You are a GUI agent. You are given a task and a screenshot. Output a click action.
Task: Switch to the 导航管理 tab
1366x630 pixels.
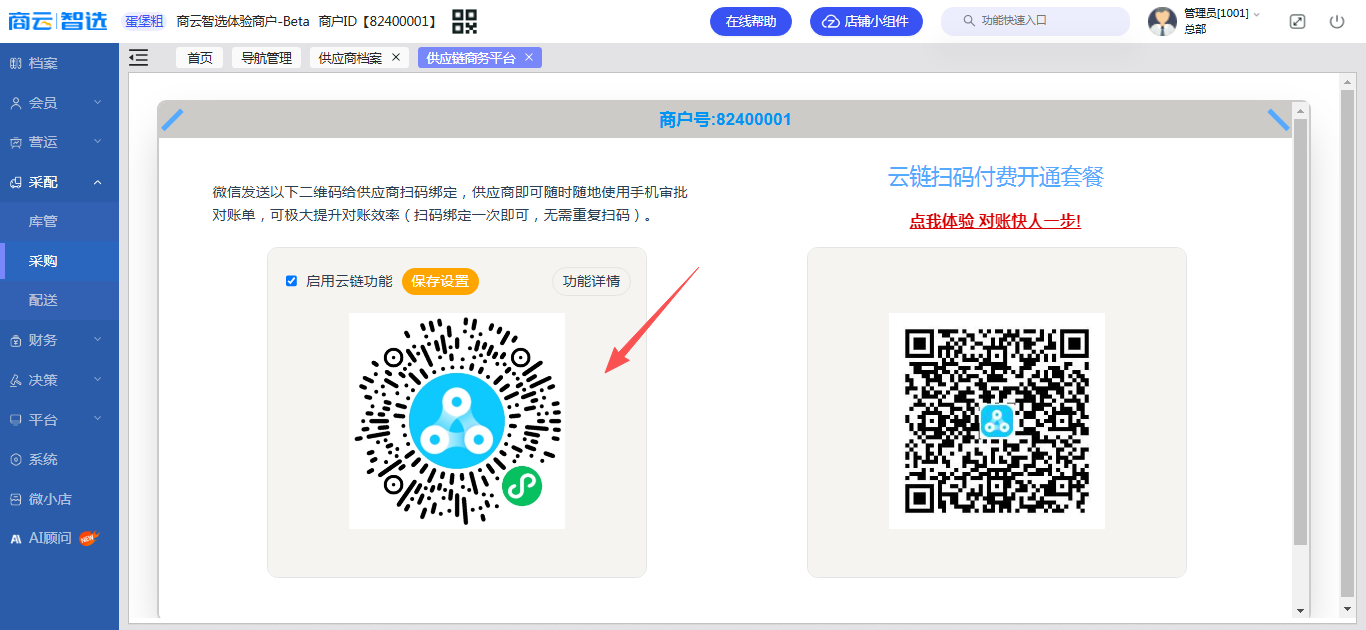(x=266, y=58)
